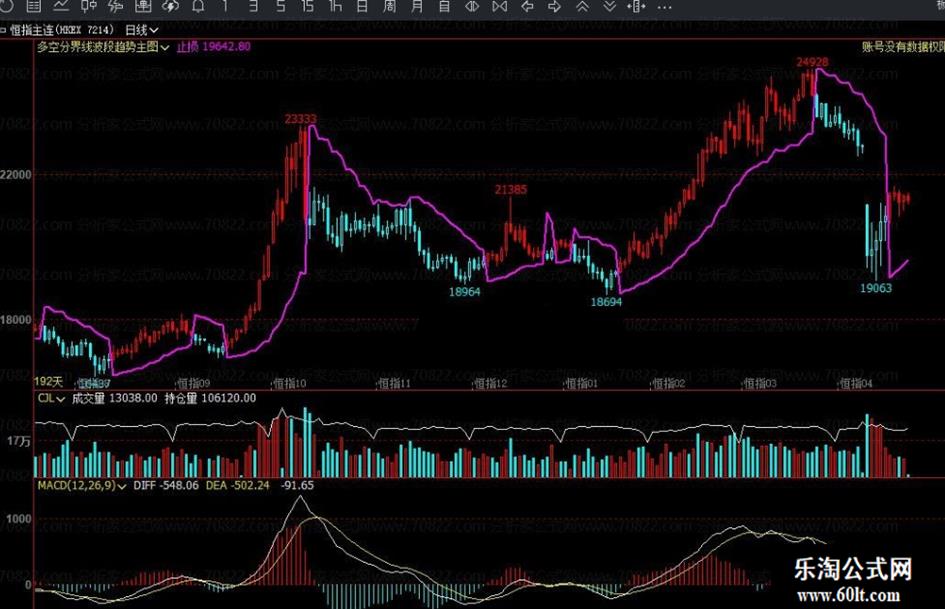The image size is (945, 609).
Task: Select the 3-minute period button
Action: pyautogui.click(x=253, y=6)
